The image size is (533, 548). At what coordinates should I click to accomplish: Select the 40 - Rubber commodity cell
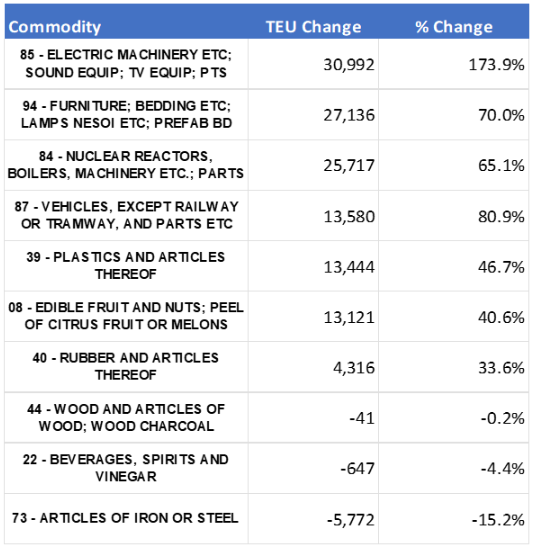click(x=126, y=367)
